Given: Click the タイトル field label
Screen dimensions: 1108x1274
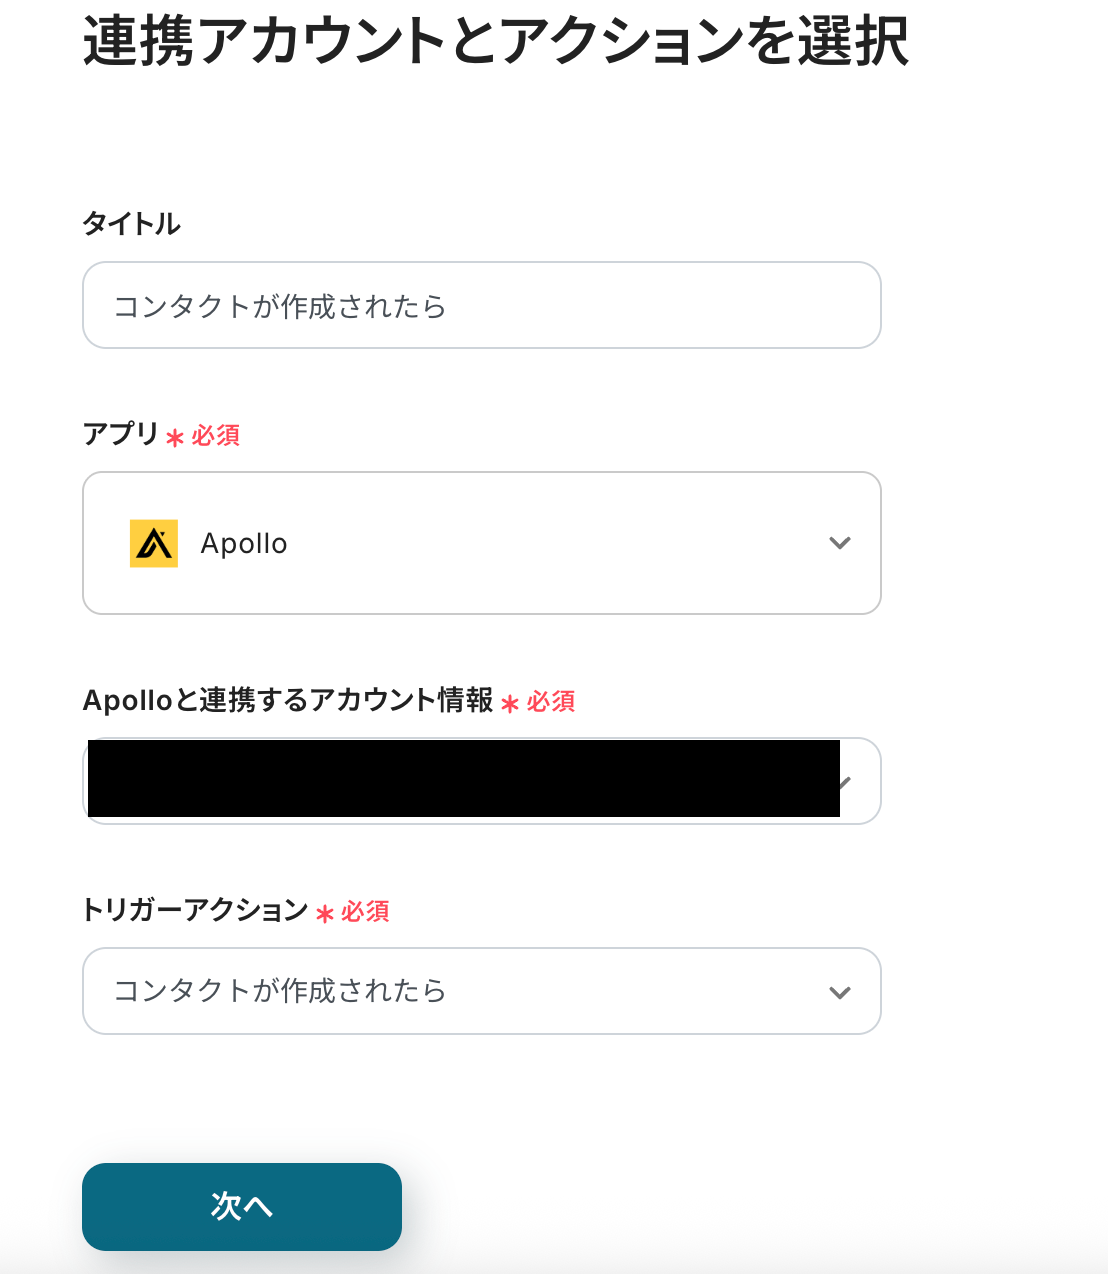Looking at the screenshot, I should [131, 224].
